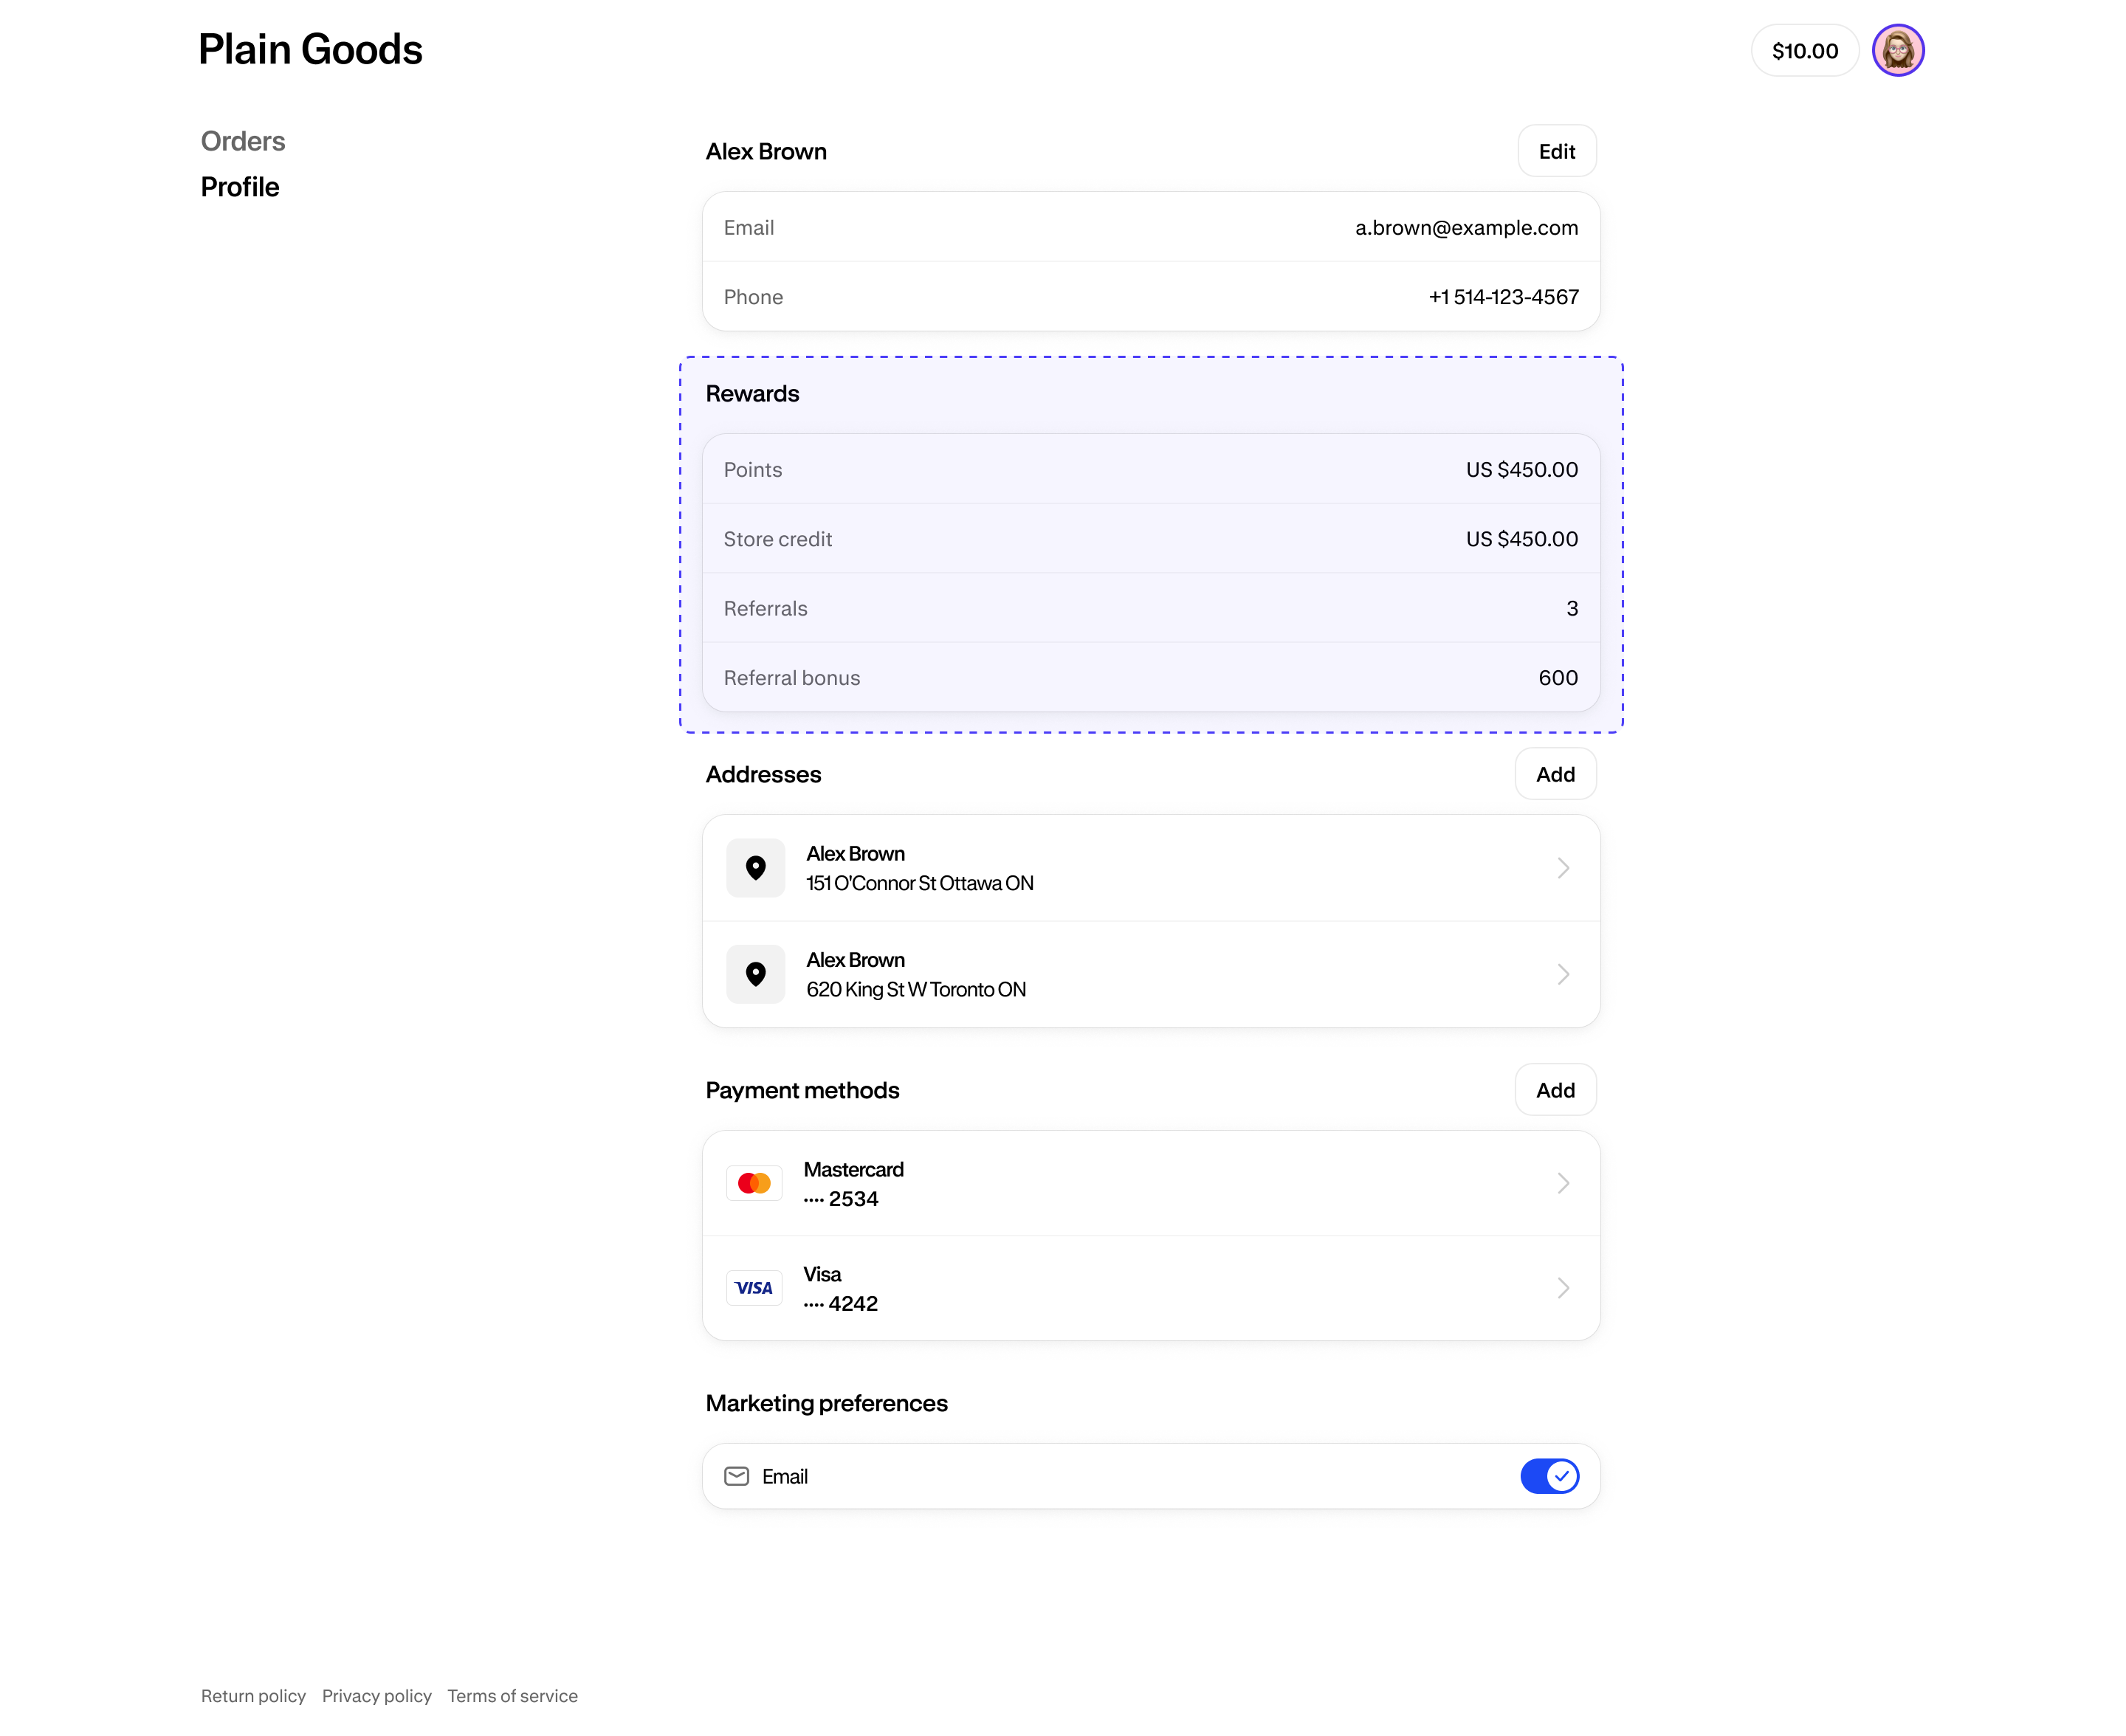The image size is (2126, 1736).
Task: Click the Toronto address location pin icon
Action: tap(756, 974)
